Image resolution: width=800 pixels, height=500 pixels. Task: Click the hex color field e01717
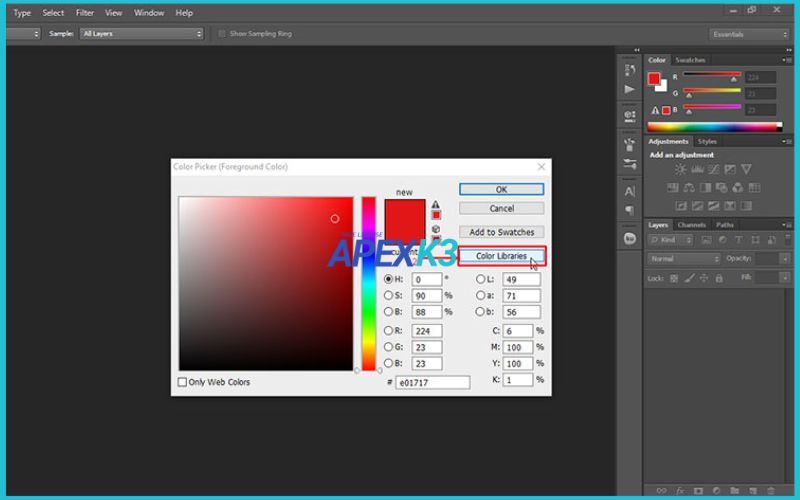[x=433, y=383]
